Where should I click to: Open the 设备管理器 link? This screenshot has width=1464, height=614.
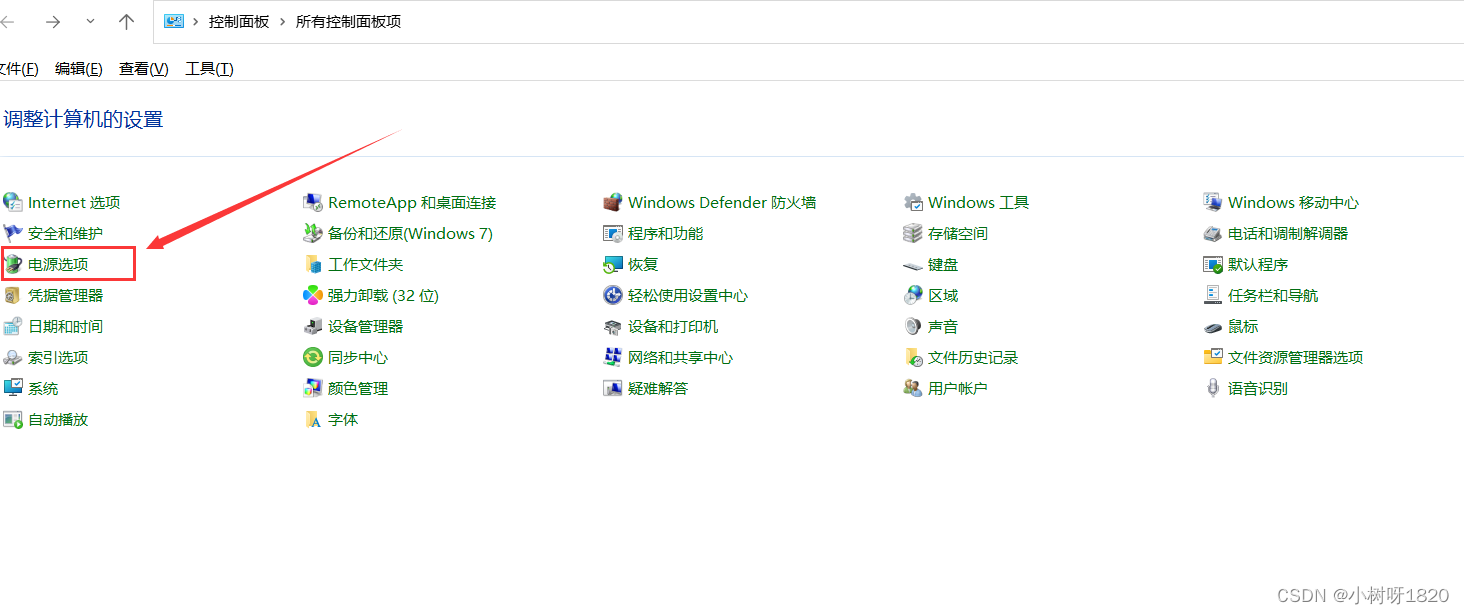pos(366,326)
